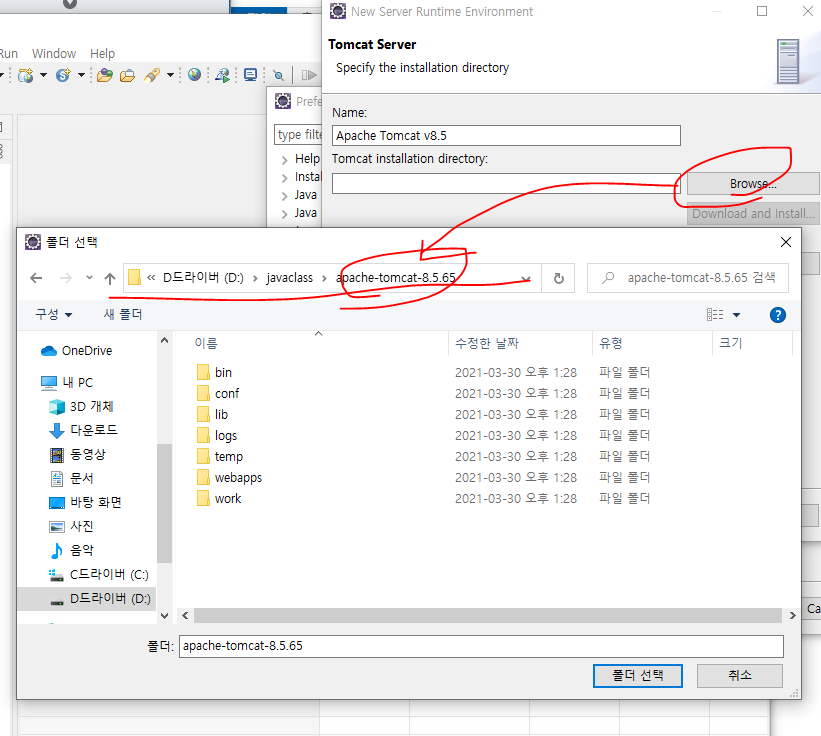Viewport: 821px width, 736px height.
Task: Click the Open Type toolbar icon
Action: click(x=105, y=75)
